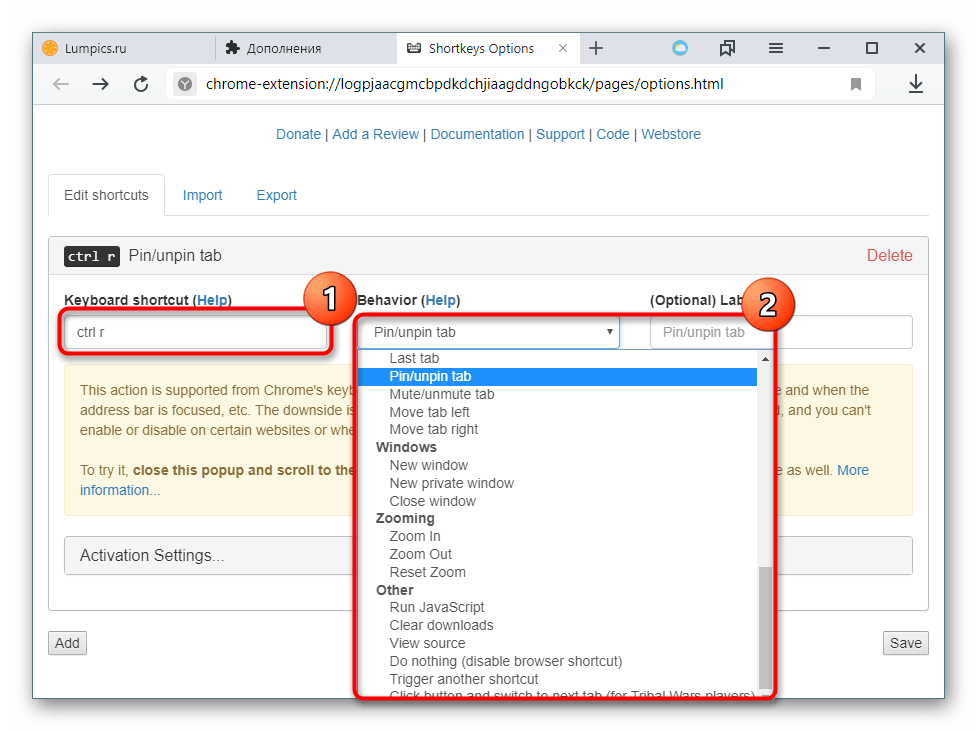Open the Behavior dropdown box
Screen dimensions: 977x731
tap(488, 332)
